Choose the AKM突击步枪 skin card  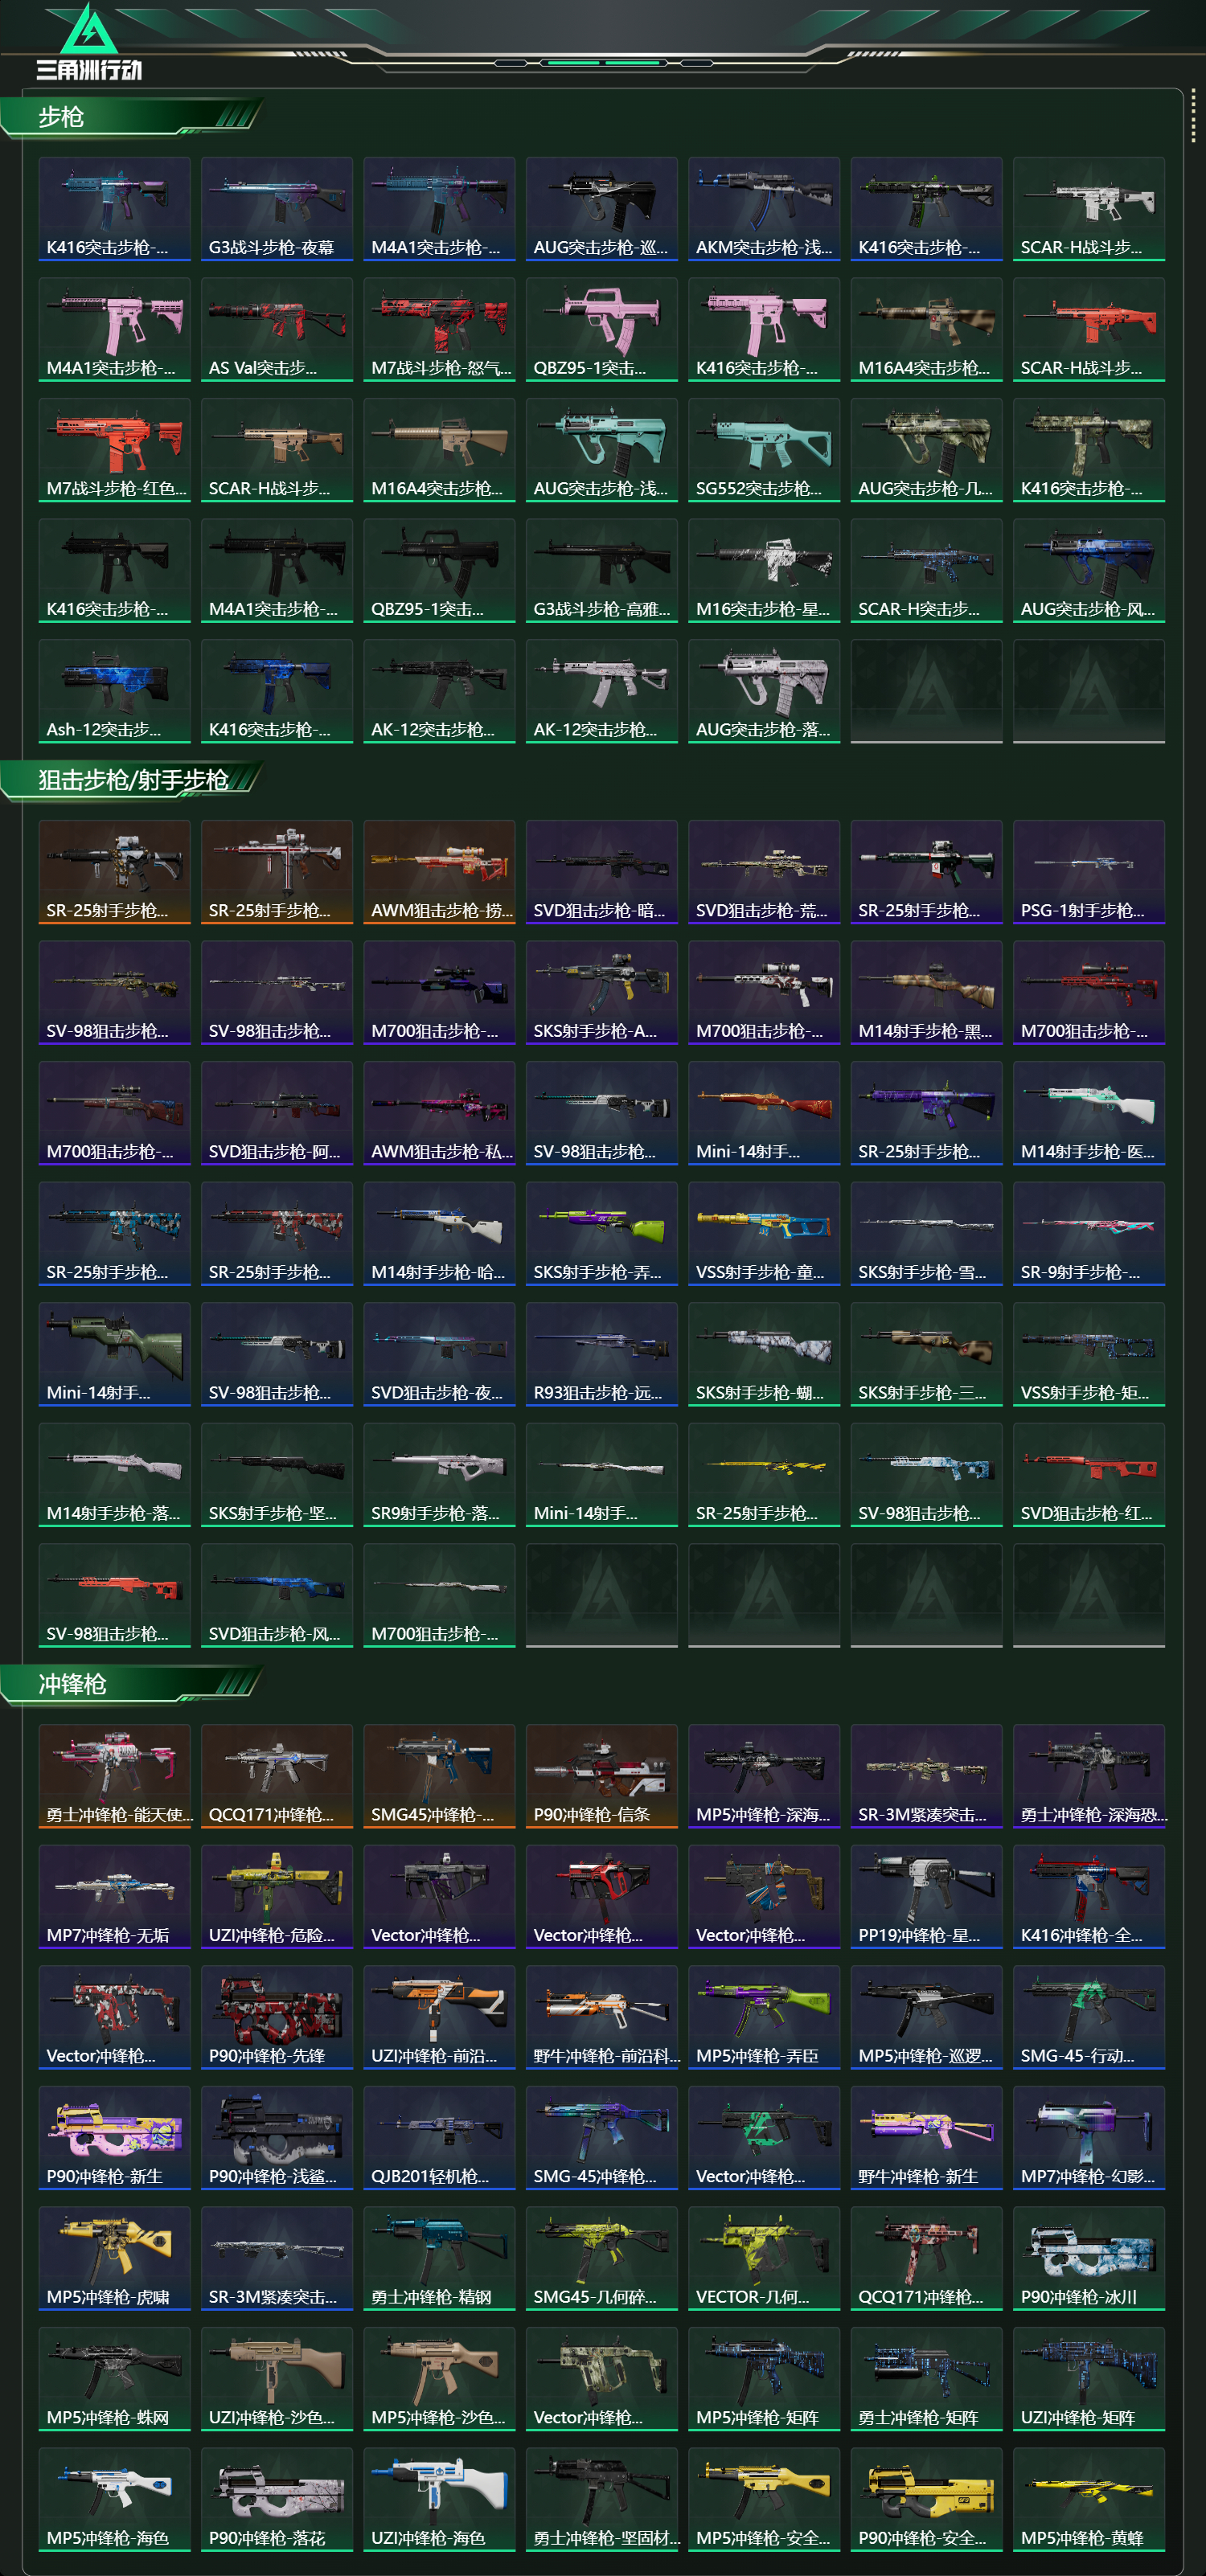(x=764, y=209)
